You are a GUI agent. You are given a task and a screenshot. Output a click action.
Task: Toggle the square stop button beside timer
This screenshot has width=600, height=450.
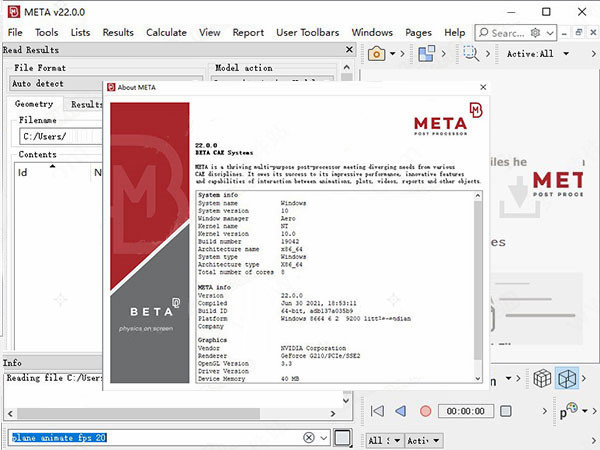point(507,411)
